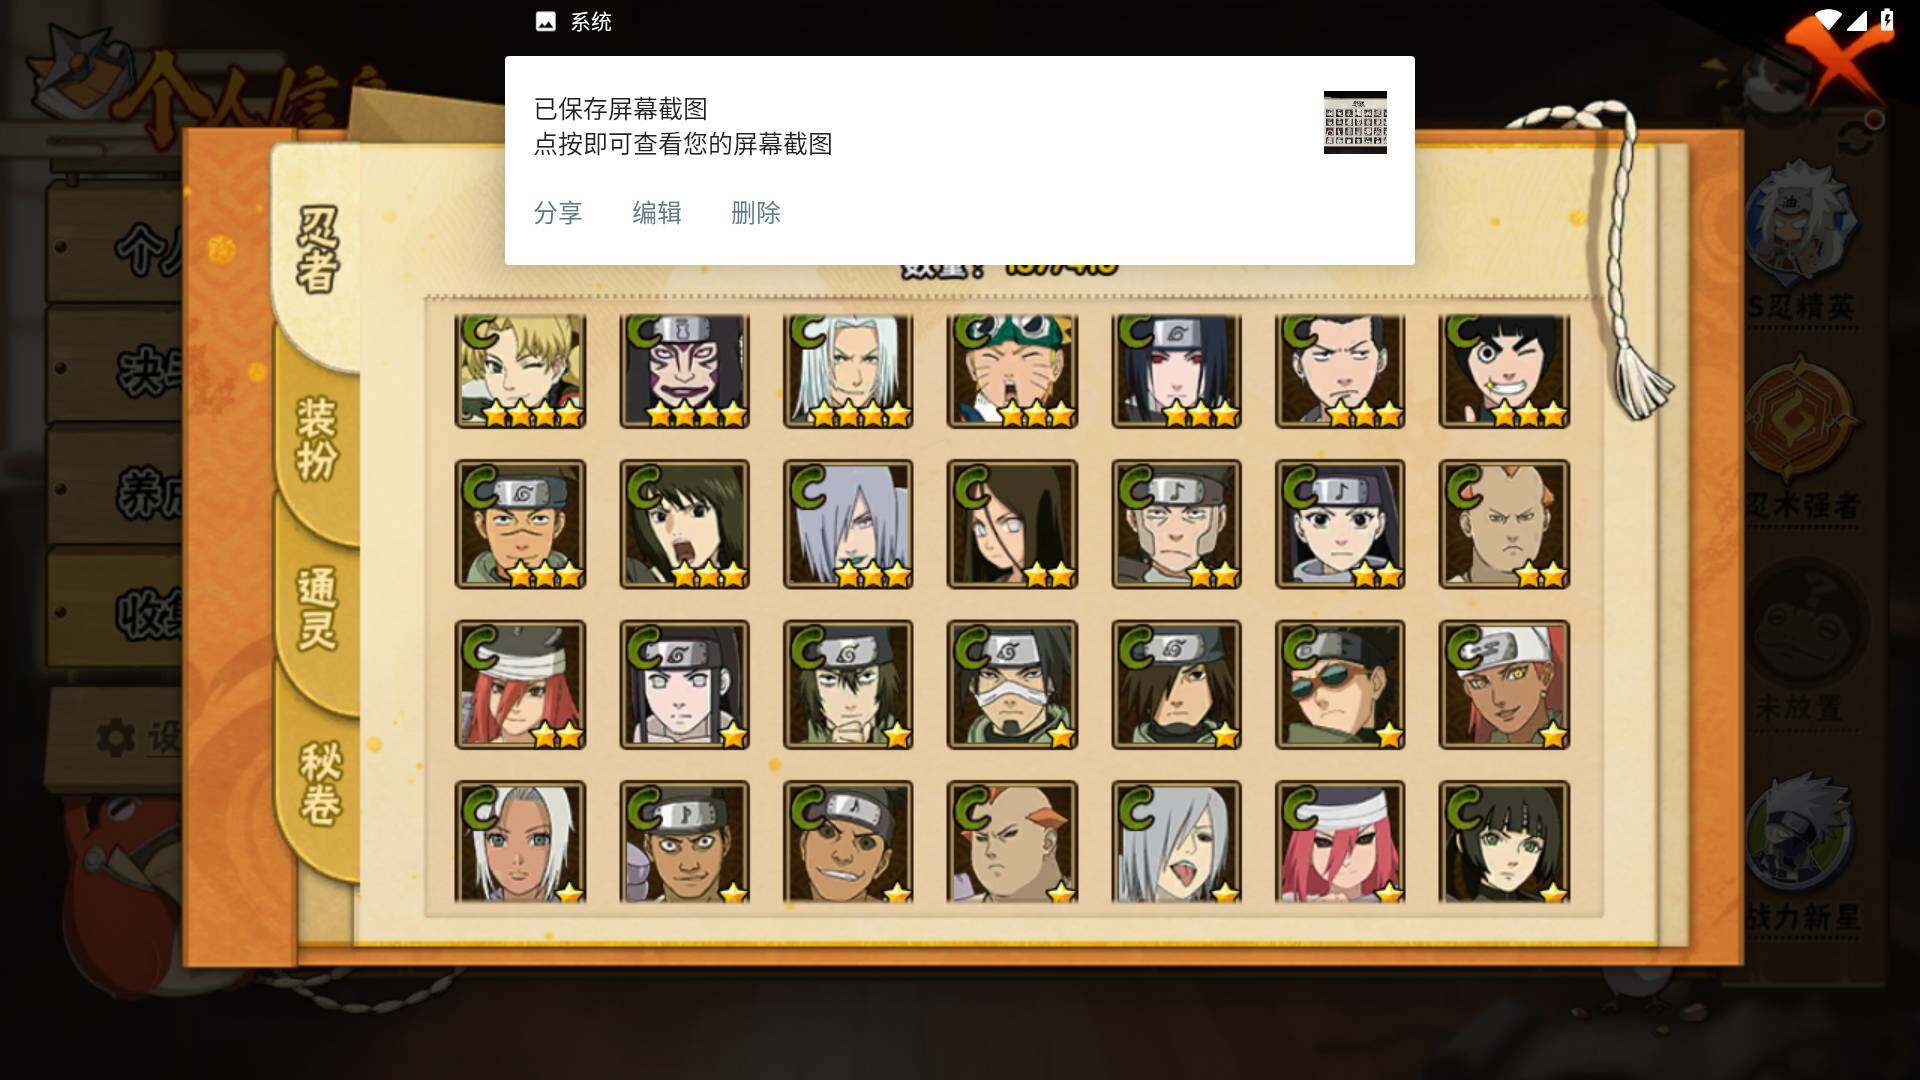
Task: Open the saved screenshot thumbnail preview
Action: pos(1355,122)
